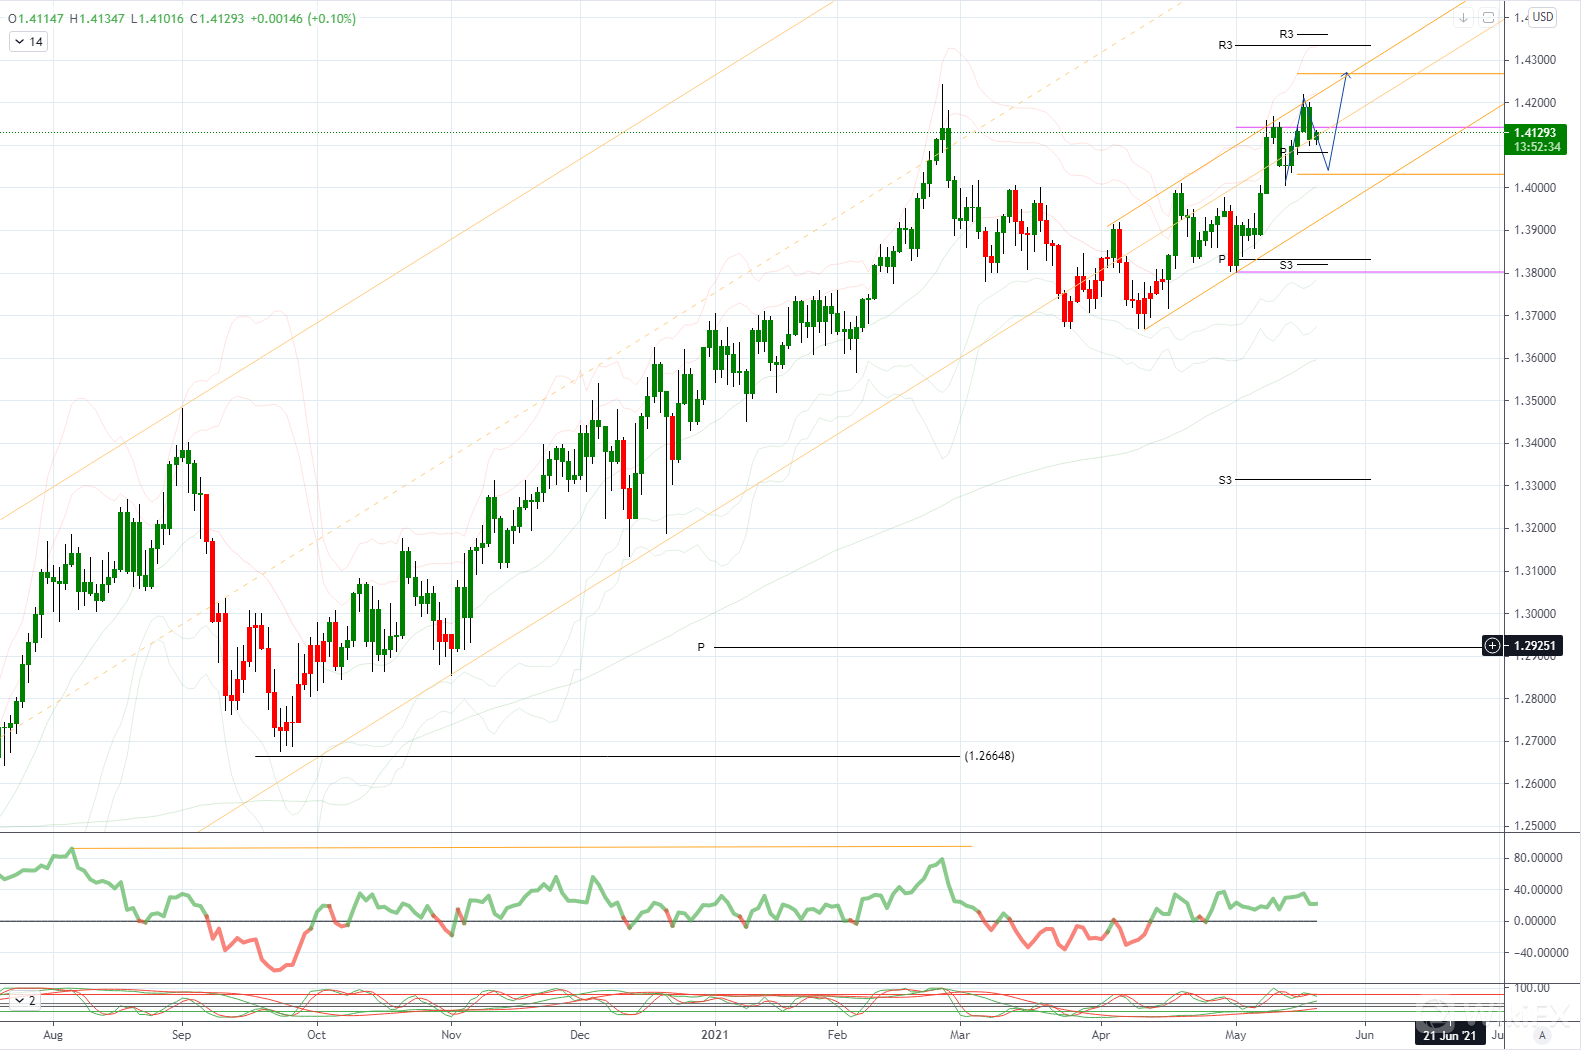
Task: Click 2021 on the time axis
Action: tap(714, 1035)
